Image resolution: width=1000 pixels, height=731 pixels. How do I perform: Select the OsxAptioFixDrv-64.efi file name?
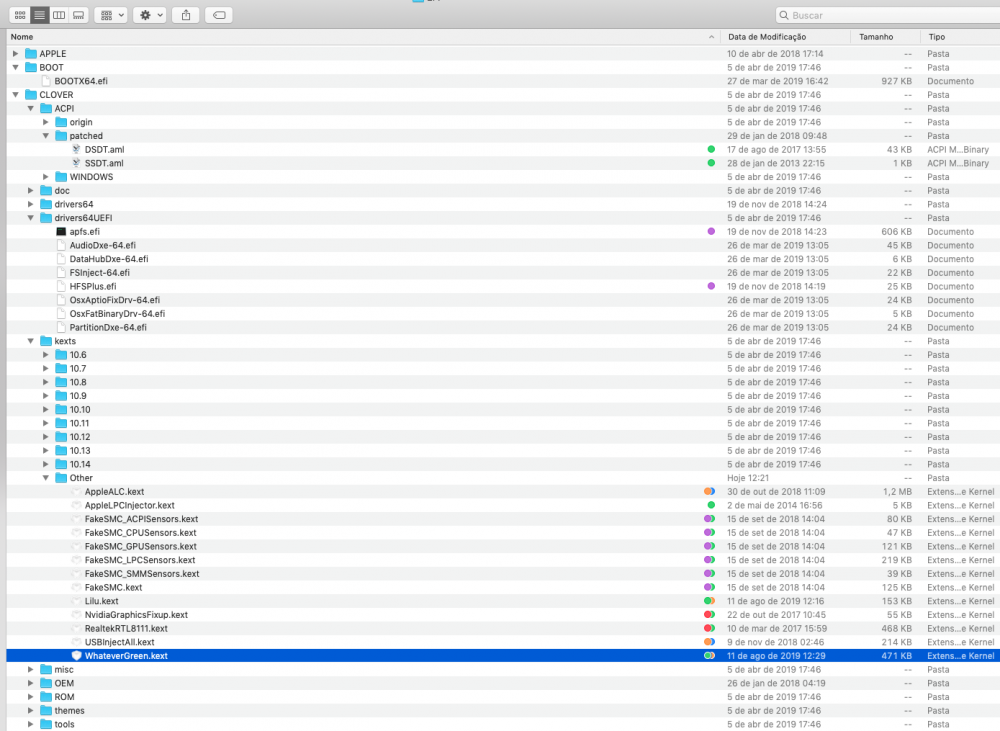point(115,300)
